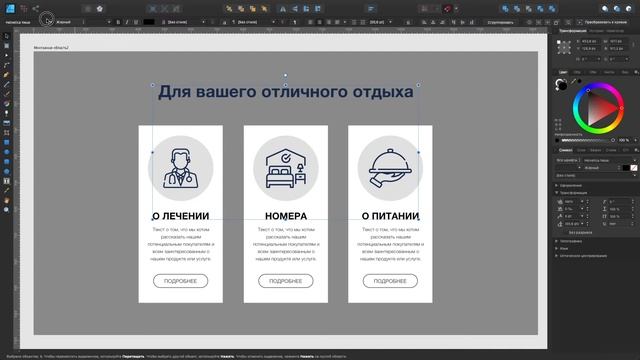Open the Alignment options icon

pos(371,9)
